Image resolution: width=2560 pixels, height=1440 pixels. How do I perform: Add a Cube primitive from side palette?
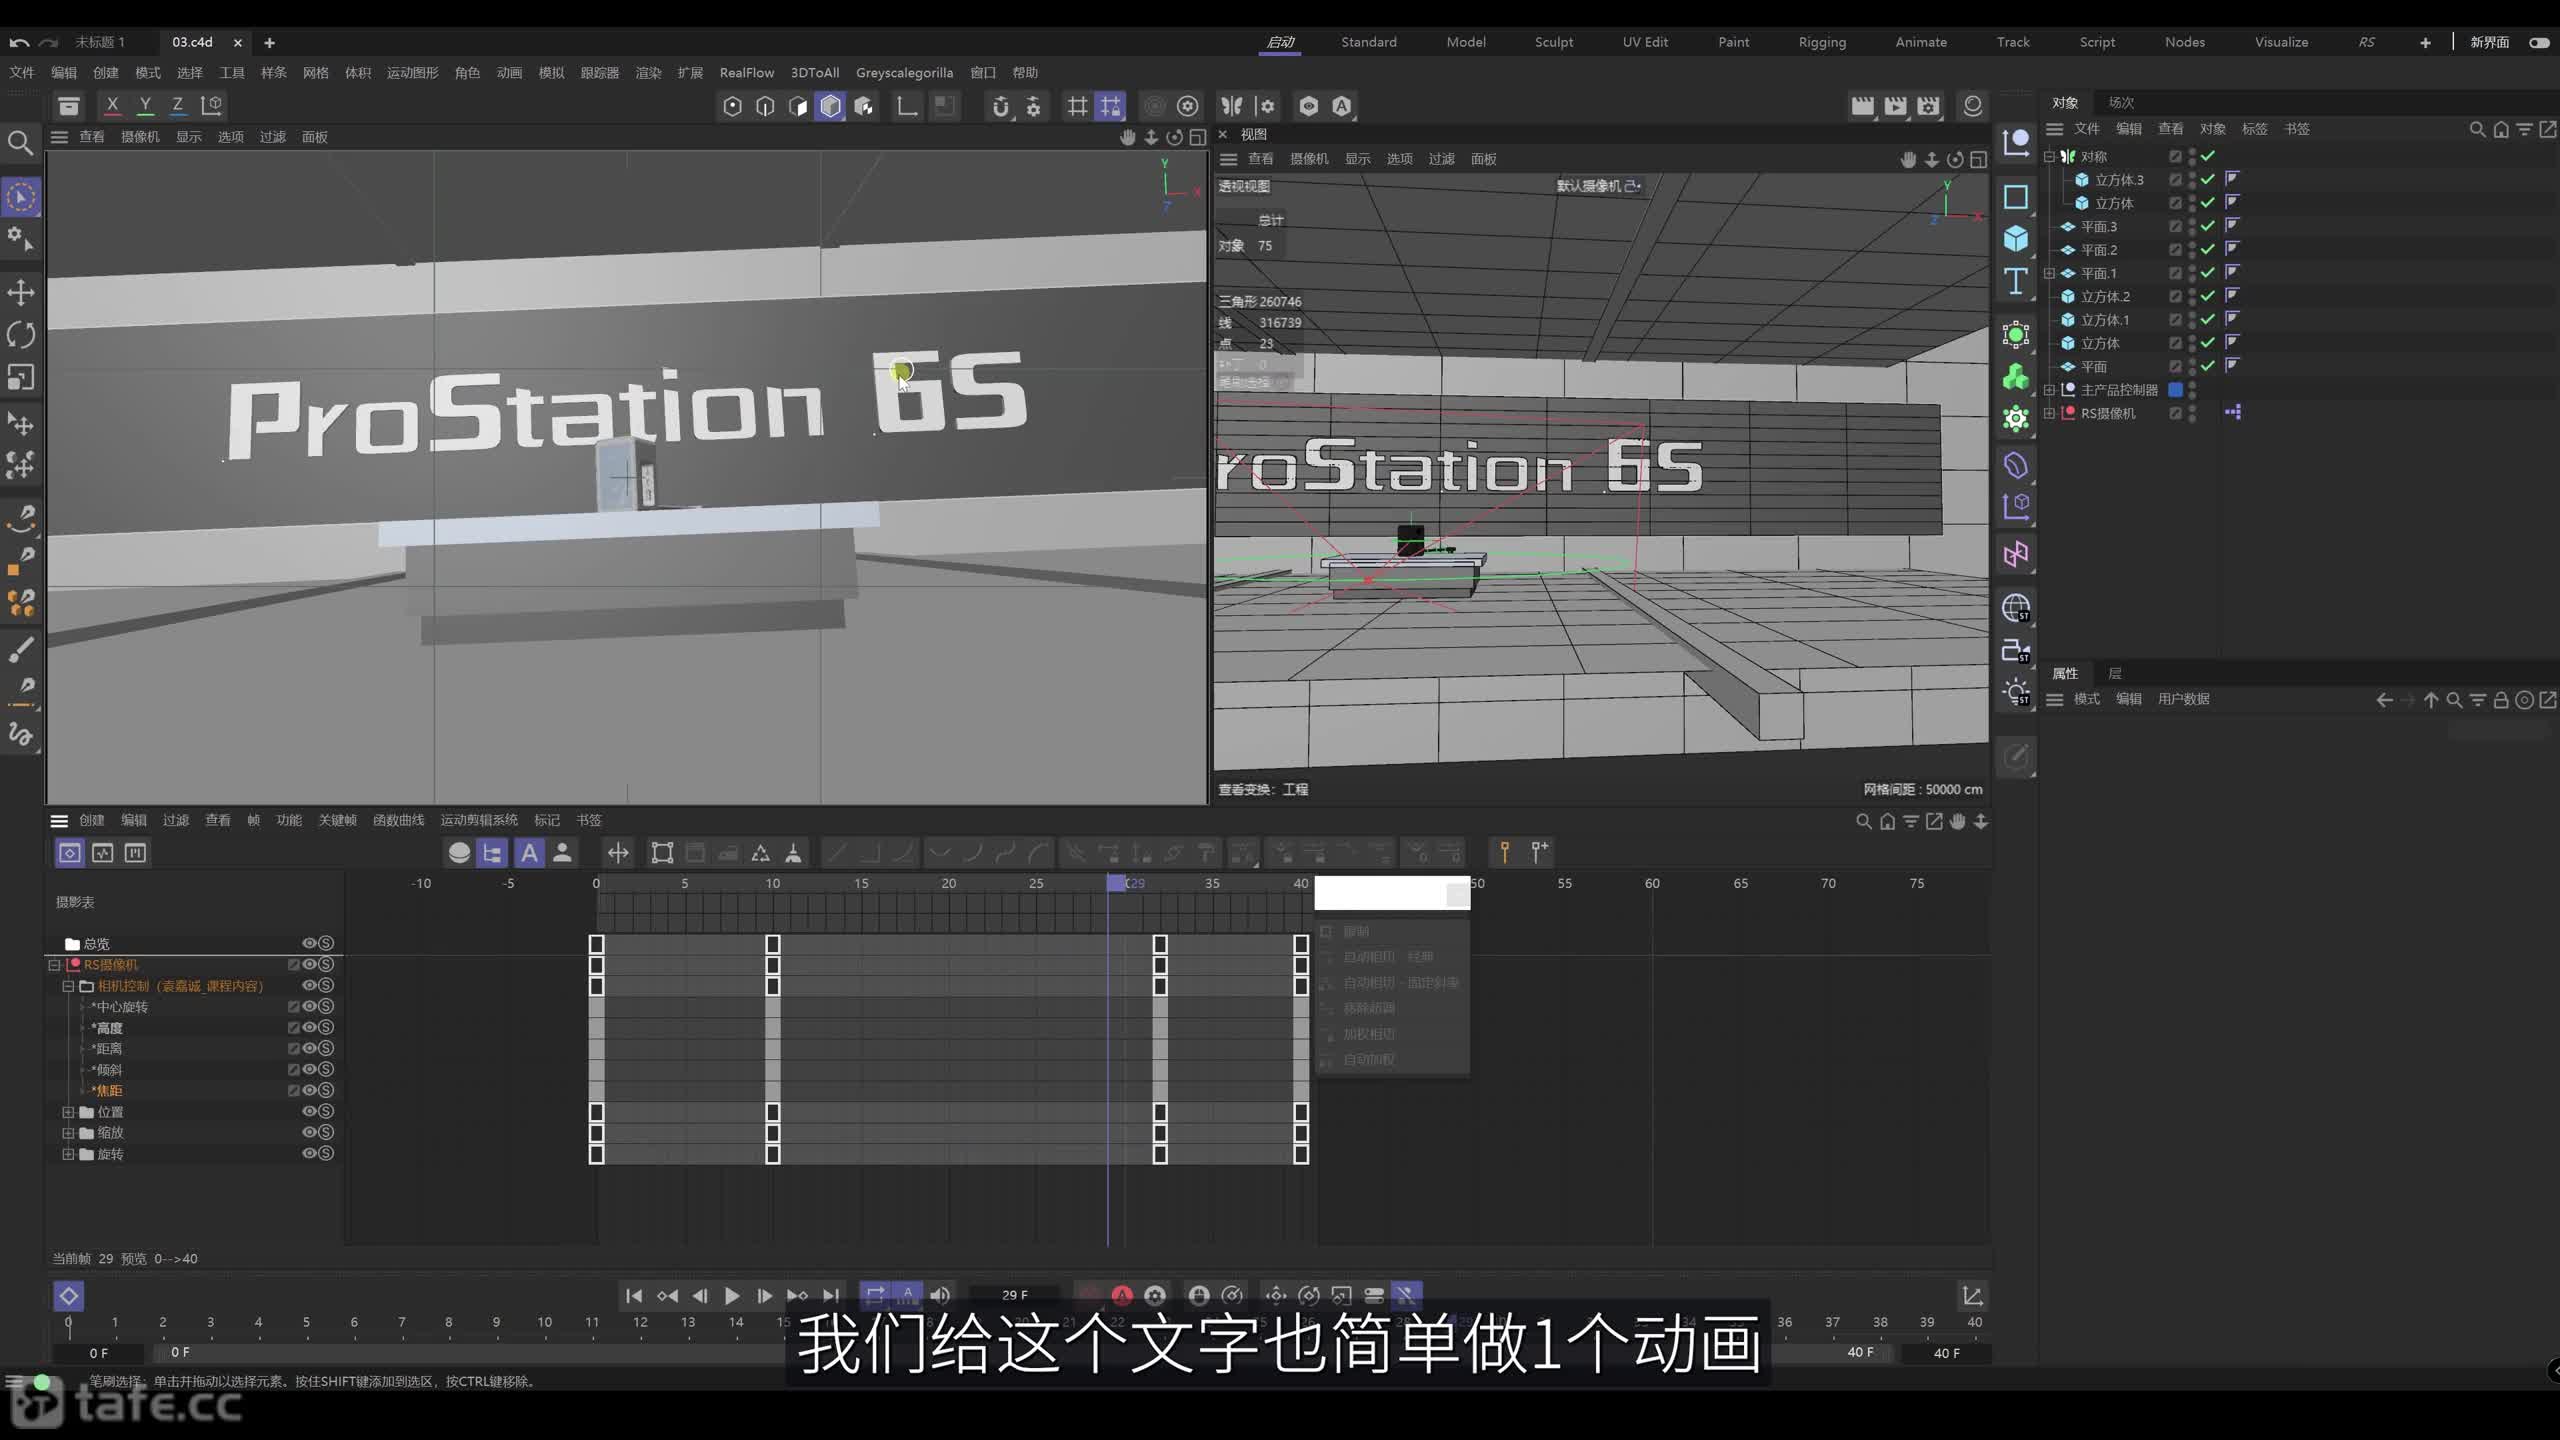point(2015,238)
